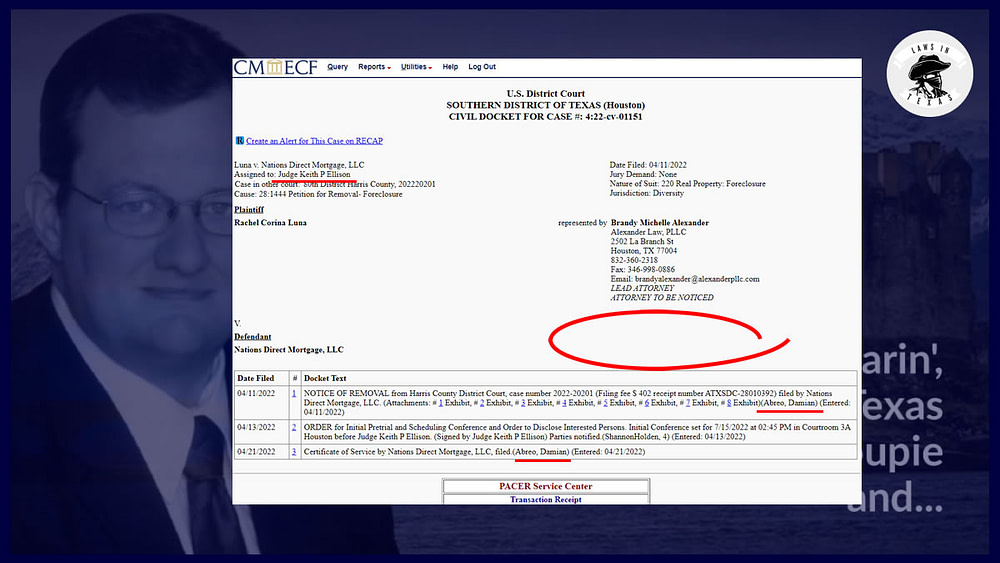Open the Query menu
The height and width of the screenshot is (563, 1000).
pos(337,67)
